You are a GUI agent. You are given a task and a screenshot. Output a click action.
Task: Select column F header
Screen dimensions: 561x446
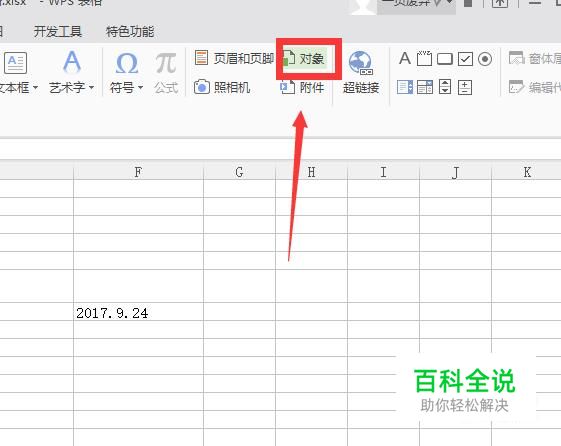pos(138,172)
